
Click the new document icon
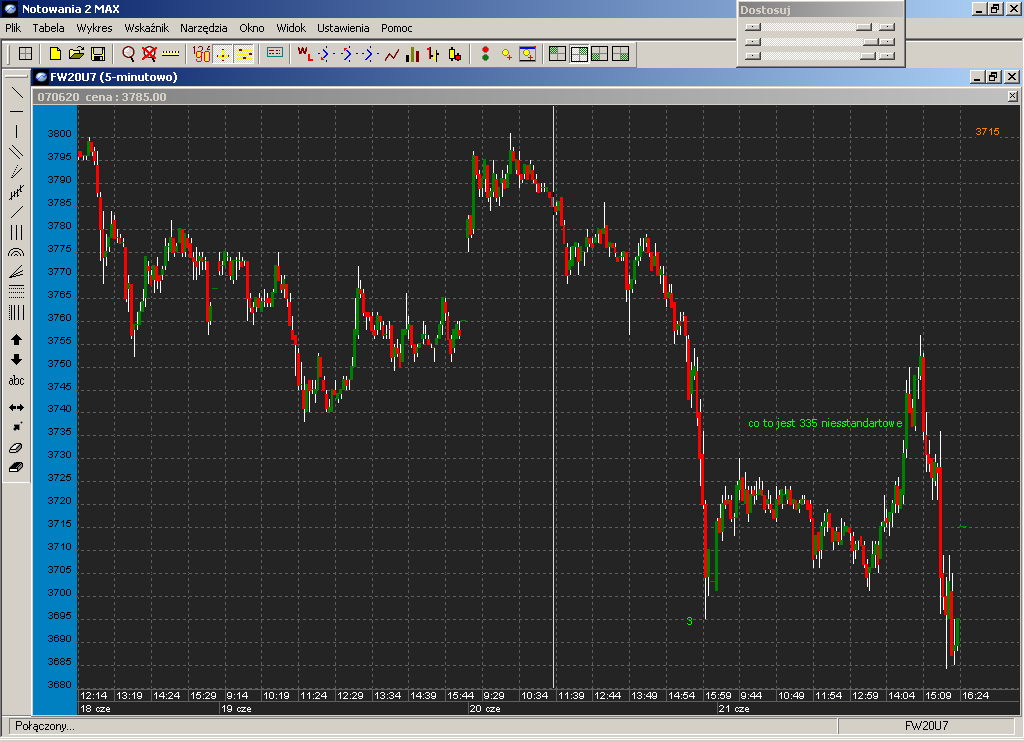click(x=56, y=54)
